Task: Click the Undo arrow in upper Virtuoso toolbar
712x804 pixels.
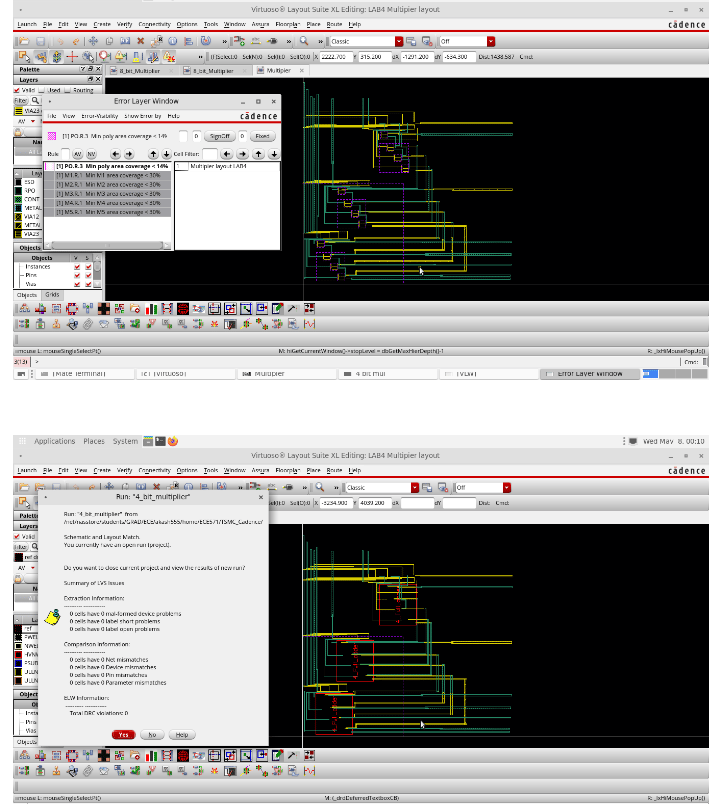Action: point(60,41)
